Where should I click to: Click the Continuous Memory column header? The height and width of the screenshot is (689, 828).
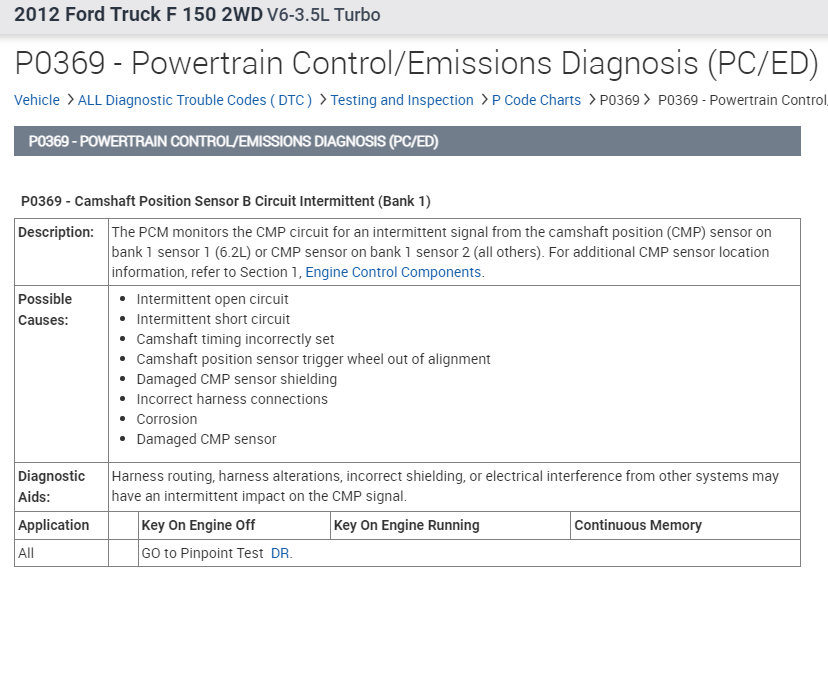638,525
